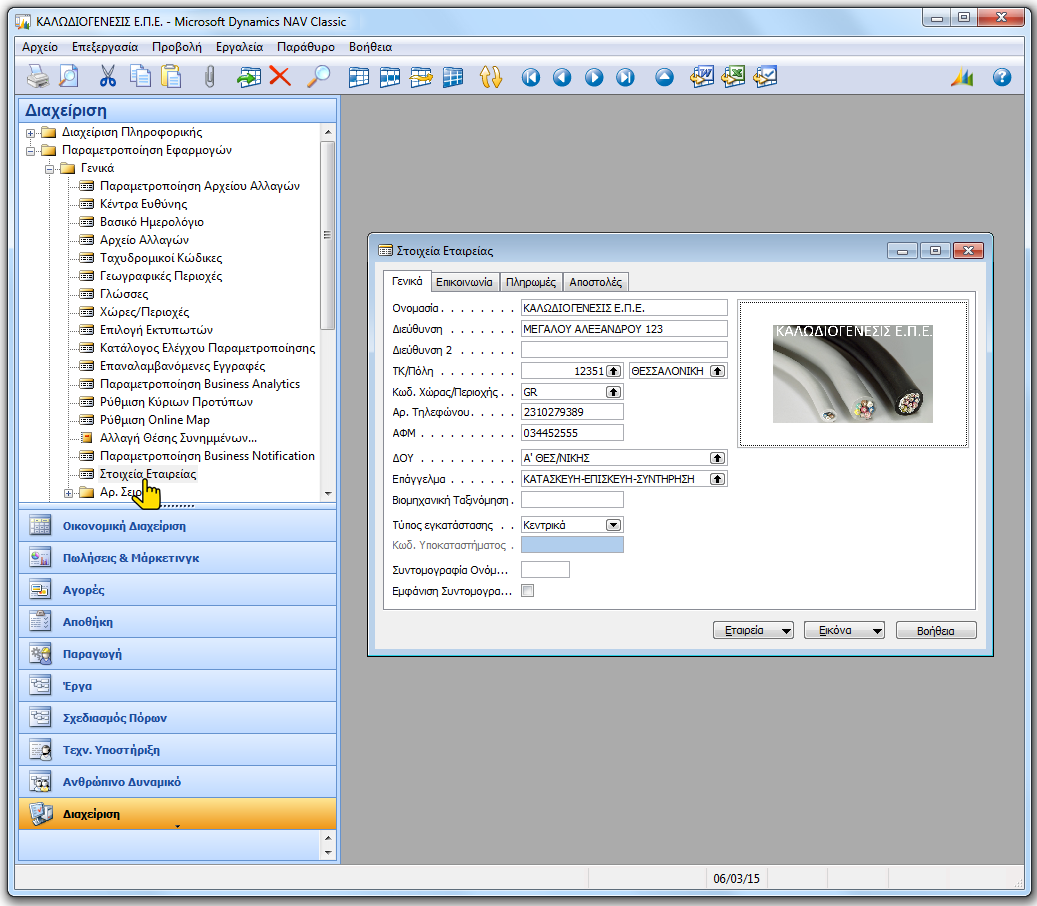This screenshot has height=906, width=1037.
Task: Open the Εταιρεία button menu
Action: 753,630
